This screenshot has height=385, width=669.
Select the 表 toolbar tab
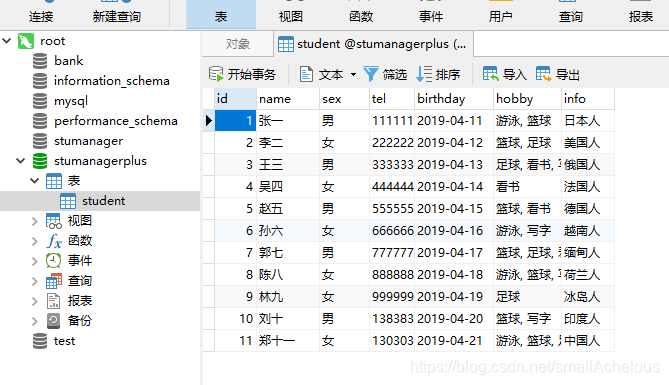click(221, 15)
